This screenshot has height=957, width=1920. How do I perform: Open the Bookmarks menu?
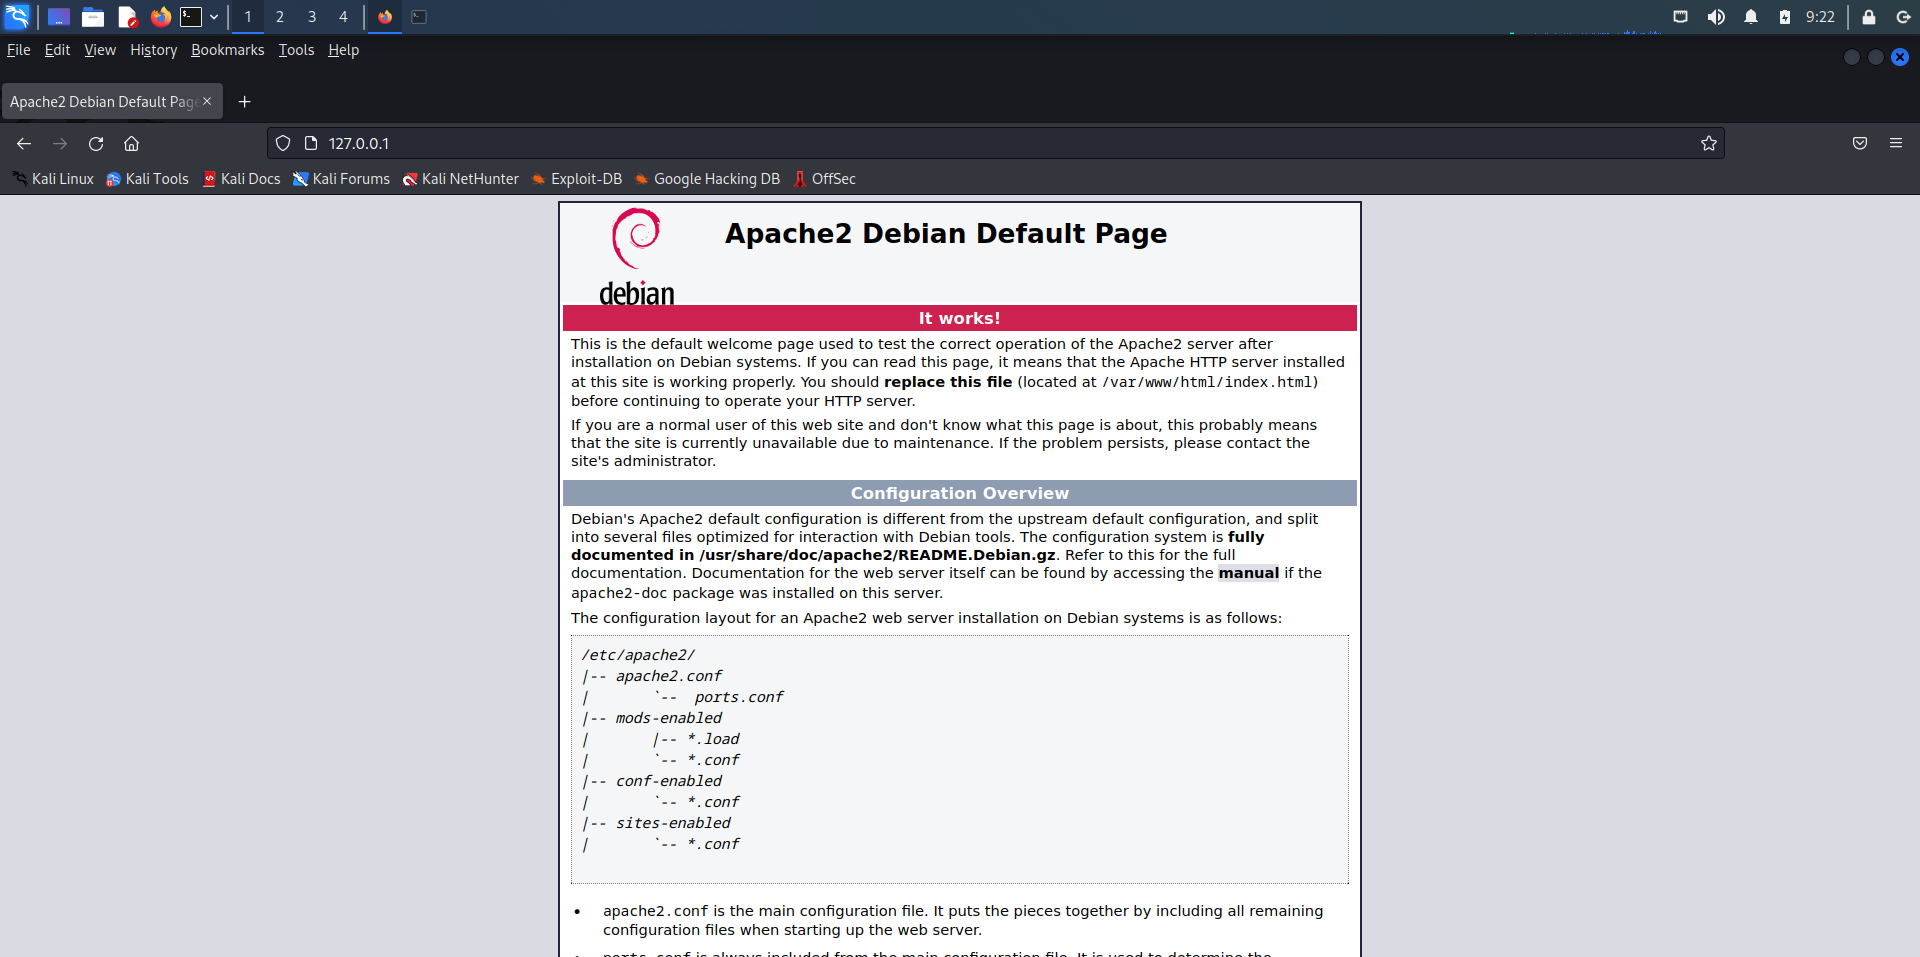pos(228,50)
